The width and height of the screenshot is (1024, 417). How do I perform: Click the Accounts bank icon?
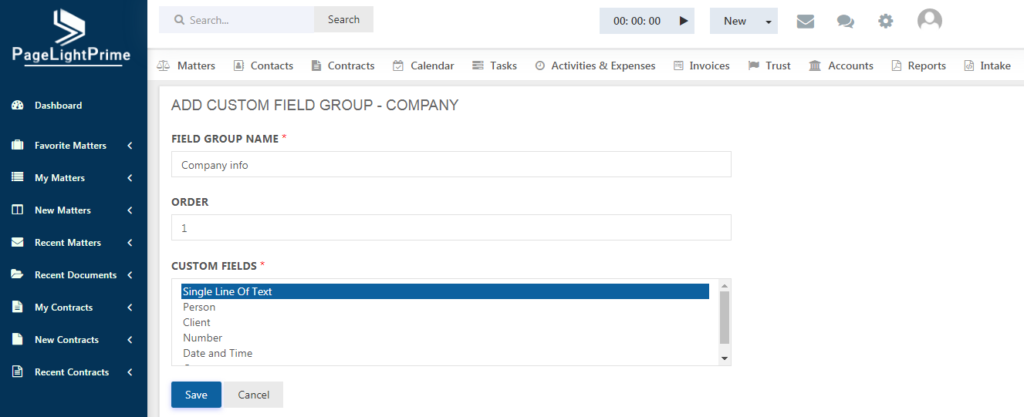pyautogui.click(x=814, y=66)
